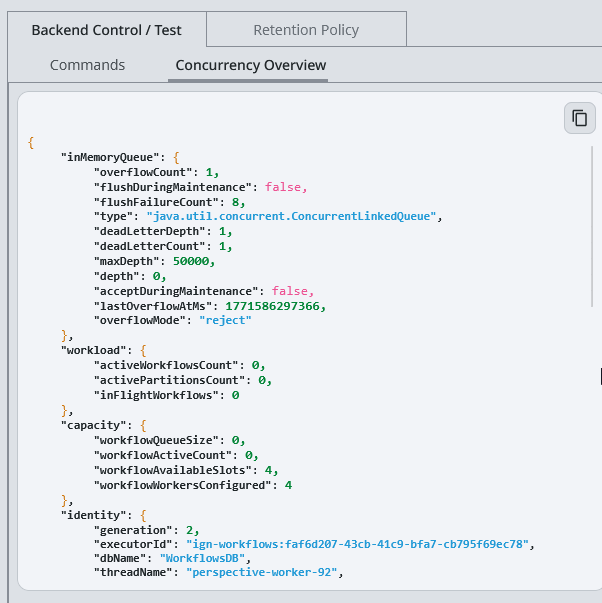Copy the JSON output to clipboard
This screenshot has width=602, height=603.
(579, 118)
